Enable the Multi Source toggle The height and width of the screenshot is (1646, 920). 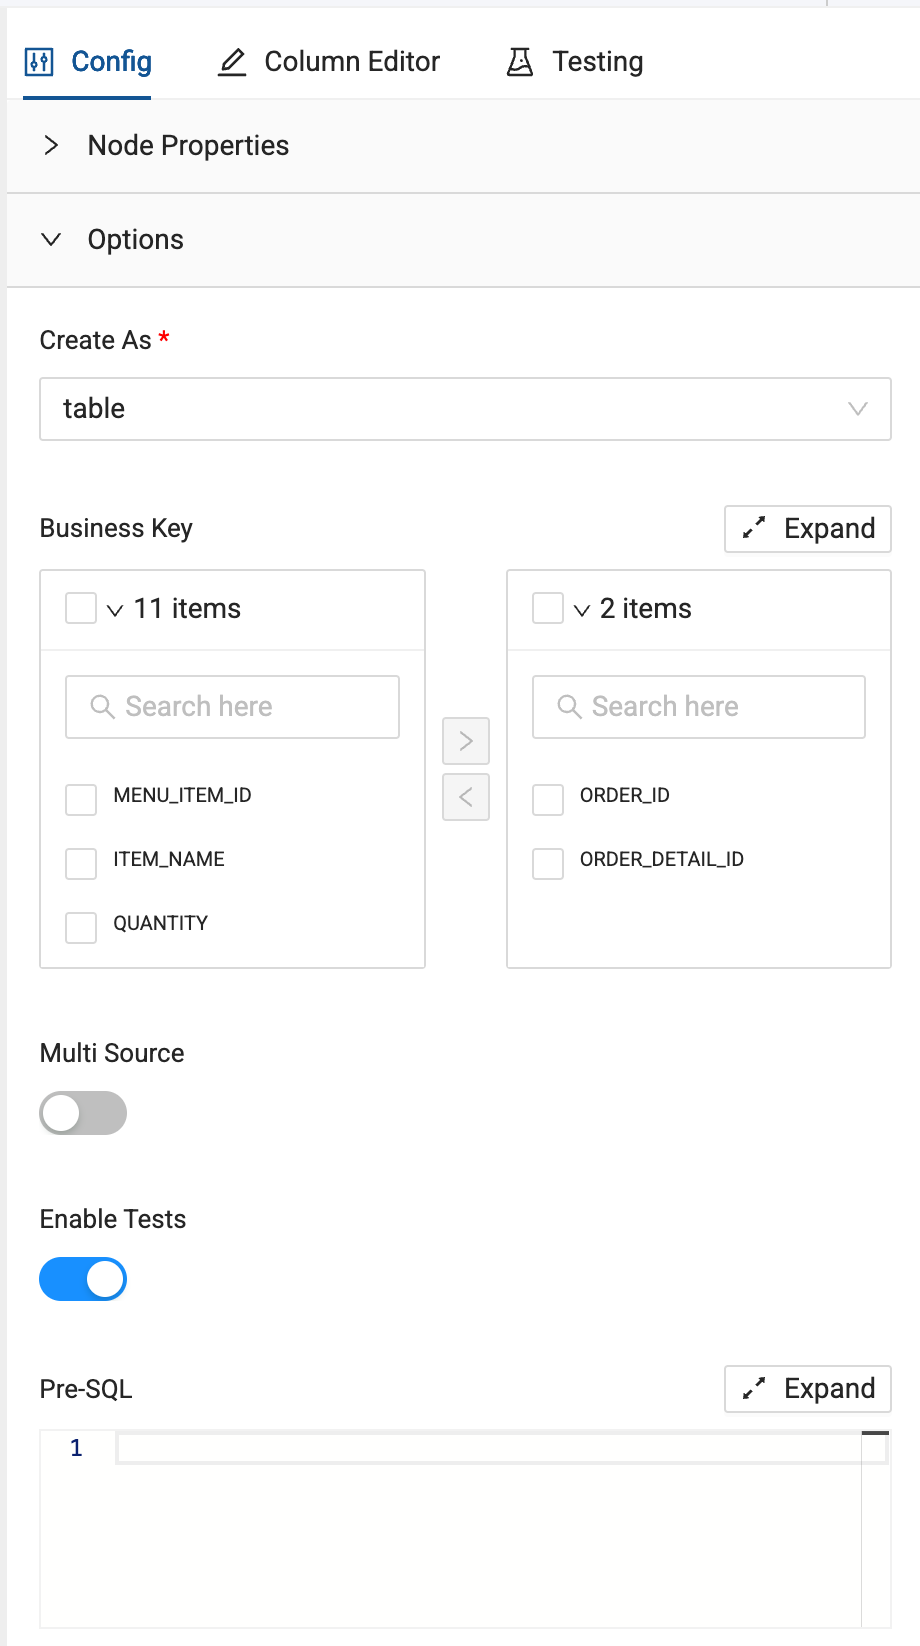click(83, 1113)
